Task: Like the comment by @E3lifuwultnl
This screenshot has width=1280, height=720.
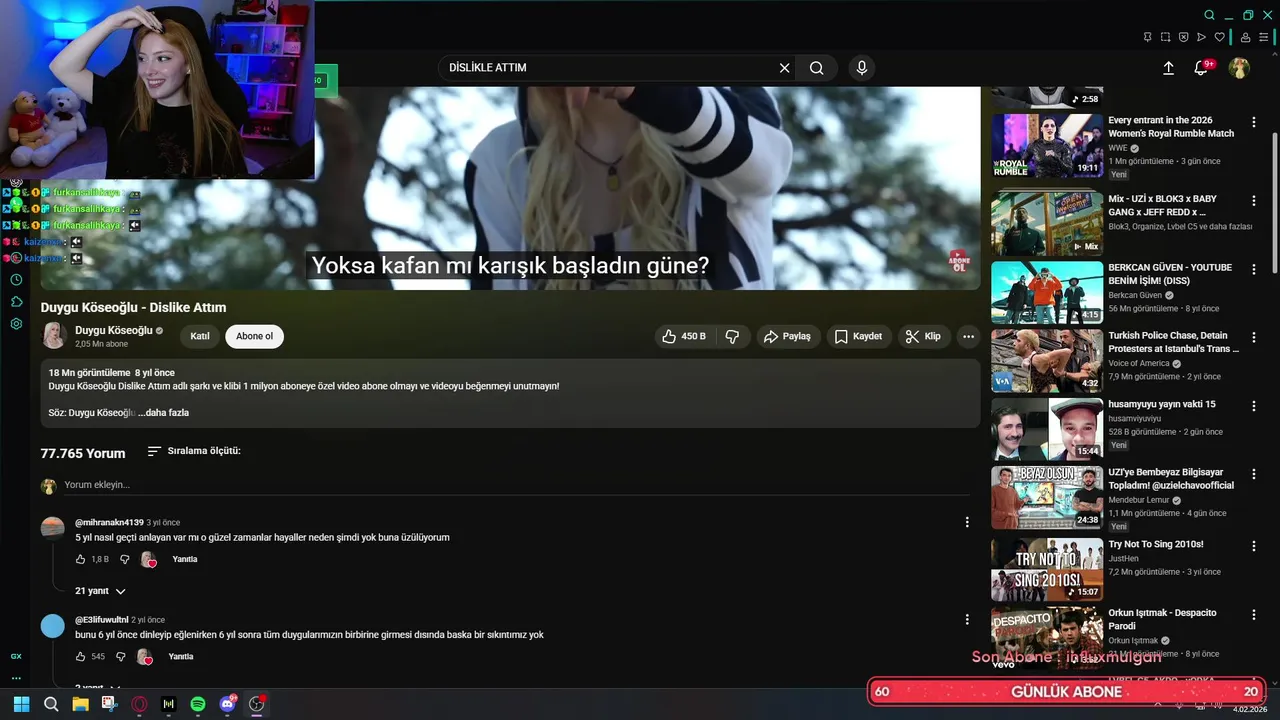Action: [81, 657]
